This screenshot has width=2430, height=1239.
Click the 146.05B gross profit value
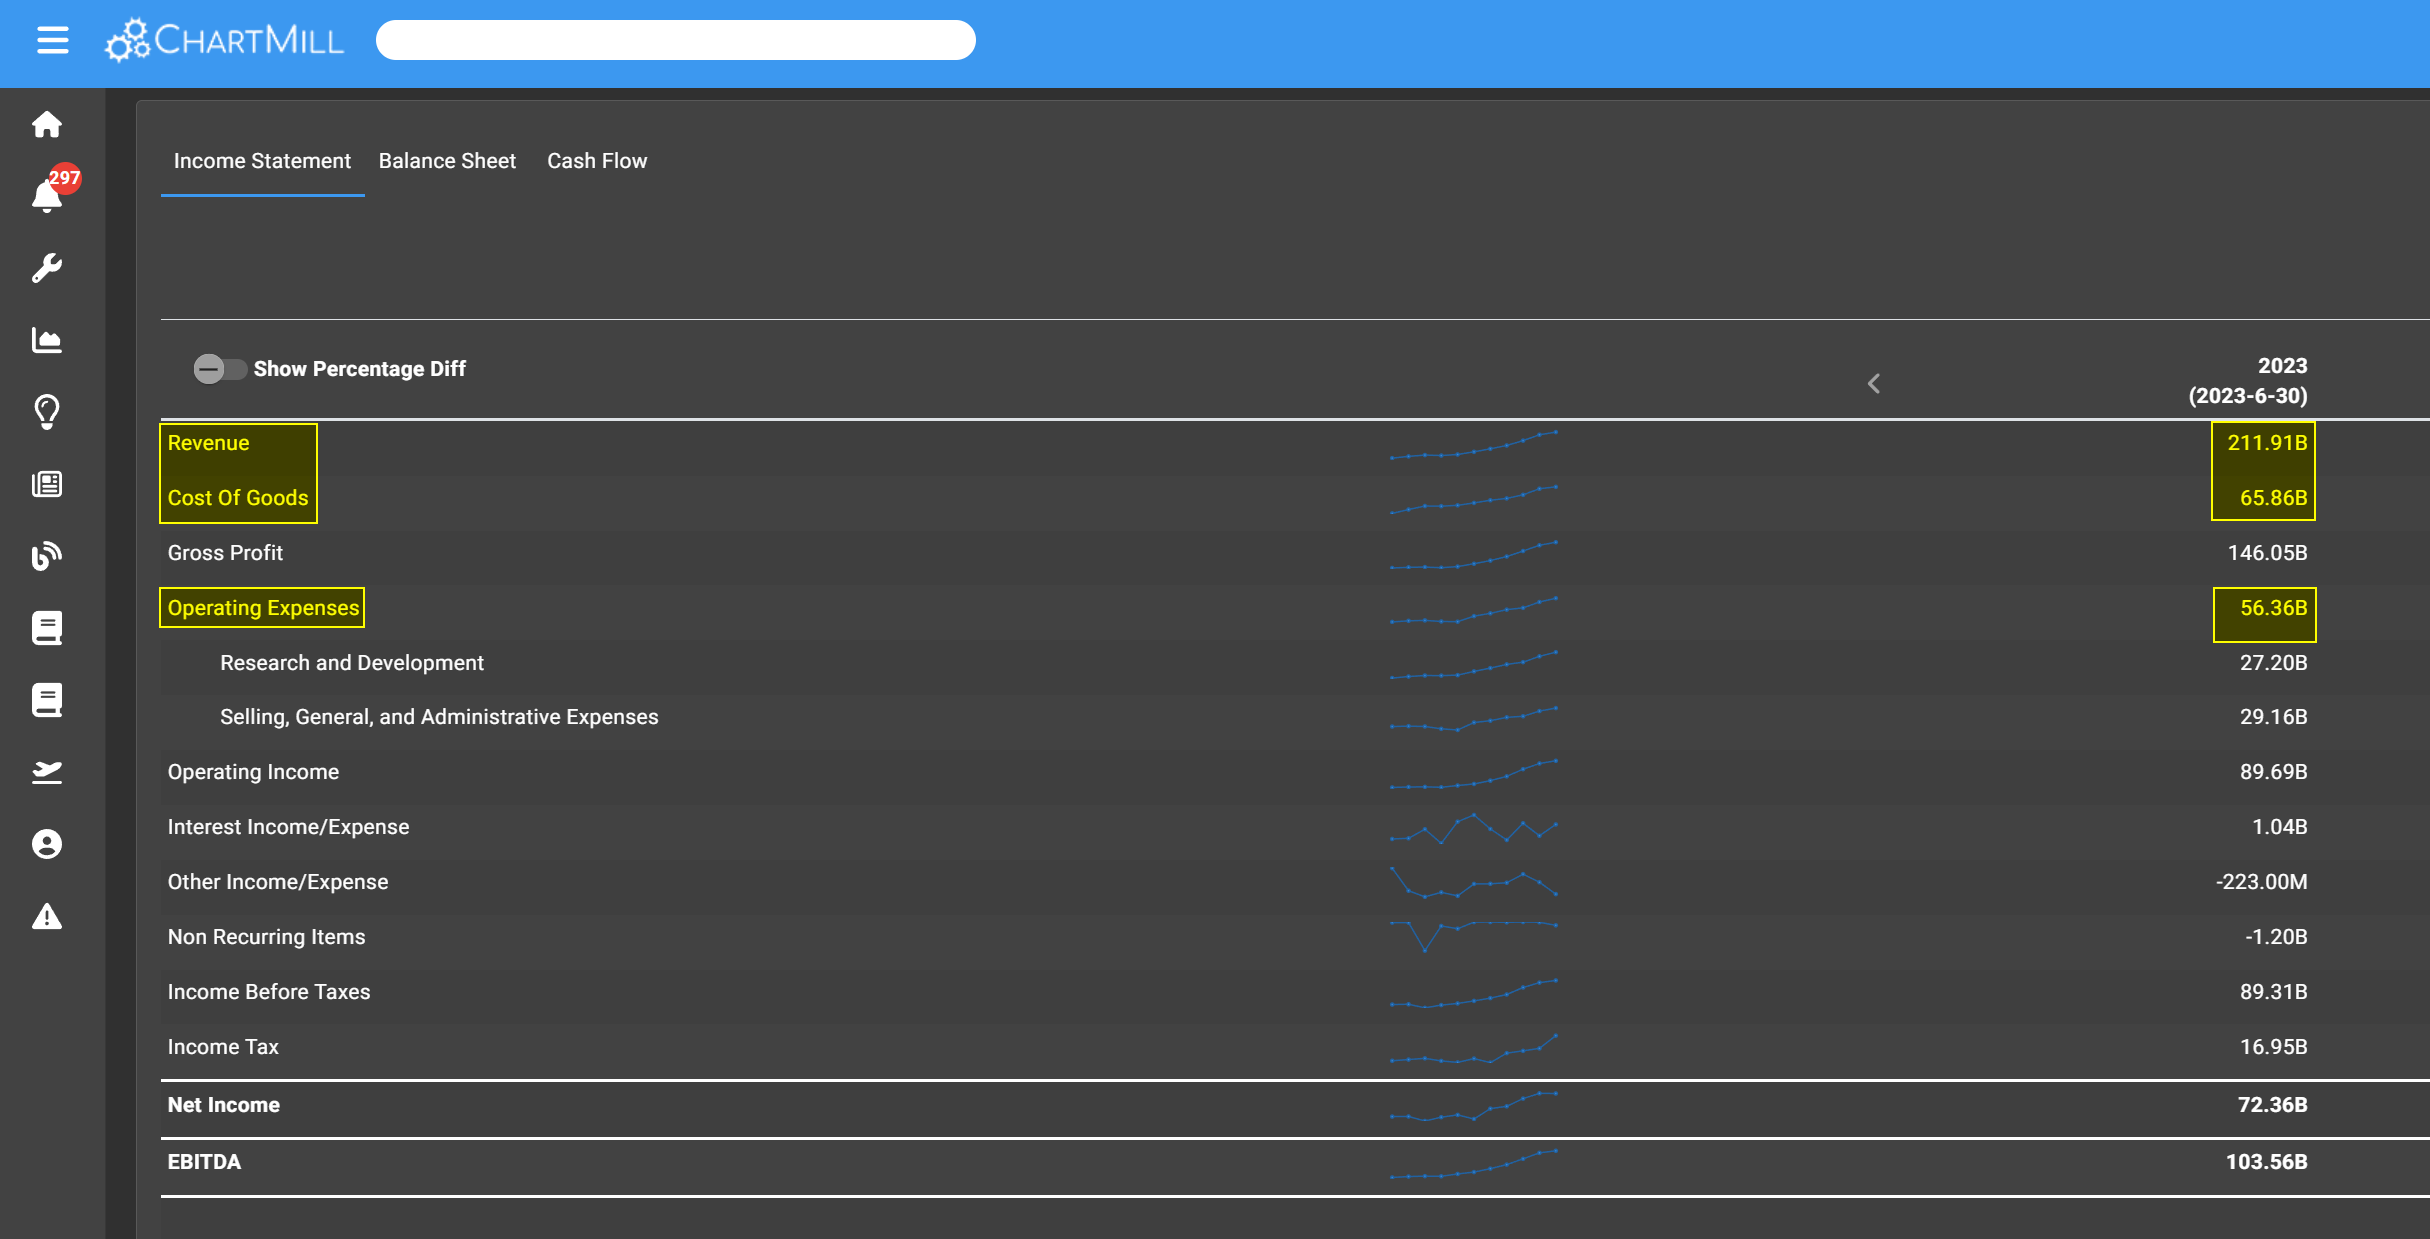pos(2267,553)
